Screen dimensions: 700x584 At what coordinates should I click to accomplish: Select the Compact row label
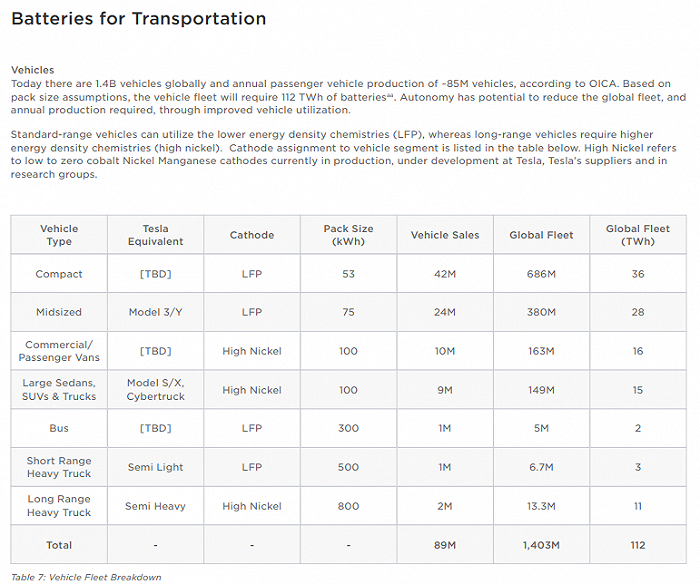[x=59, y=274]
